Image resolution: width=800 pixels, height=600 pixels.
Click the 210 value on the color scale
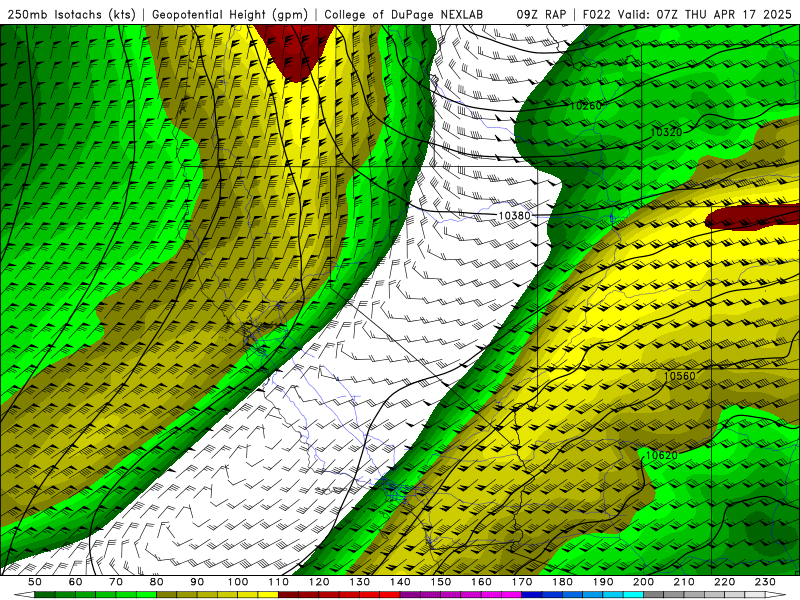[x=684, y=582]
